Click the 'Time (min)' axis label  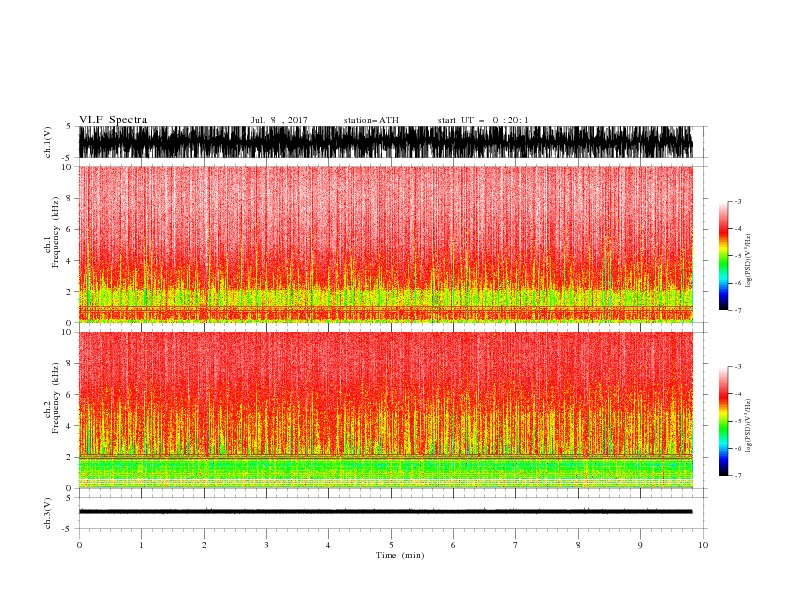pyautogui.click(x=400, y=555)
